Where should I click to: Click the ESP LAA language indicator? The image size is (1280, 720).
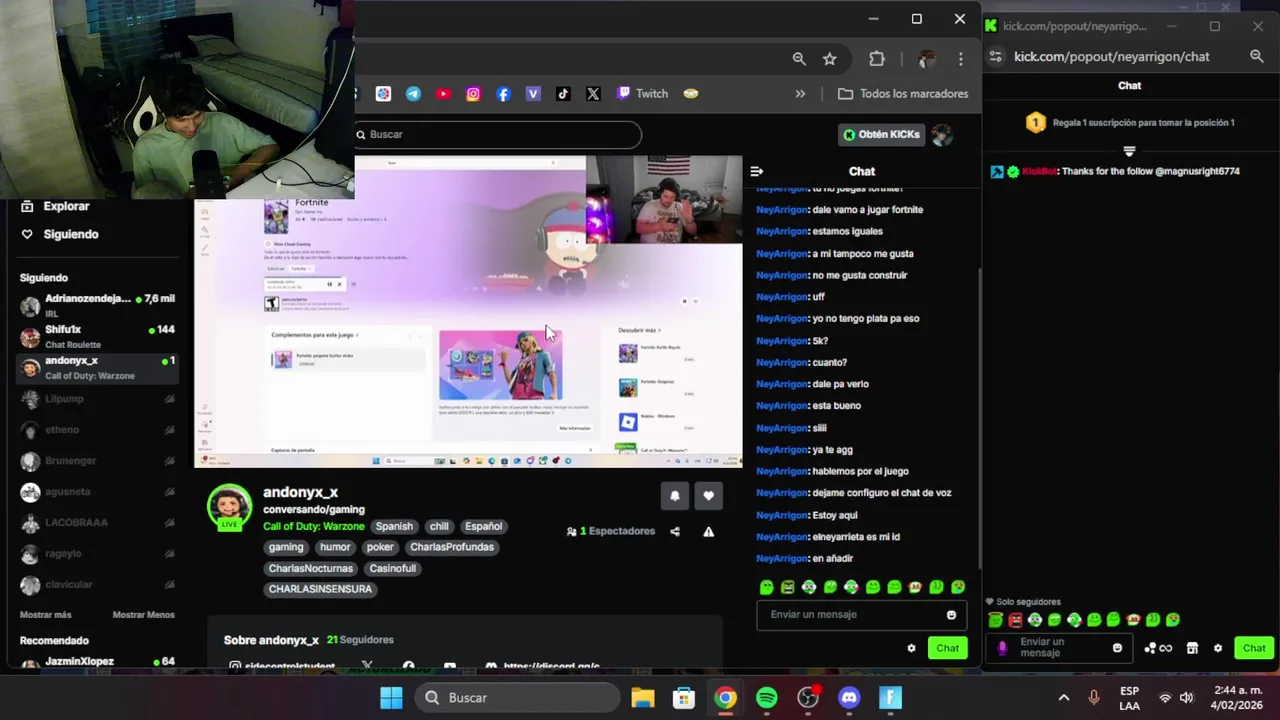click(1129, 697)
